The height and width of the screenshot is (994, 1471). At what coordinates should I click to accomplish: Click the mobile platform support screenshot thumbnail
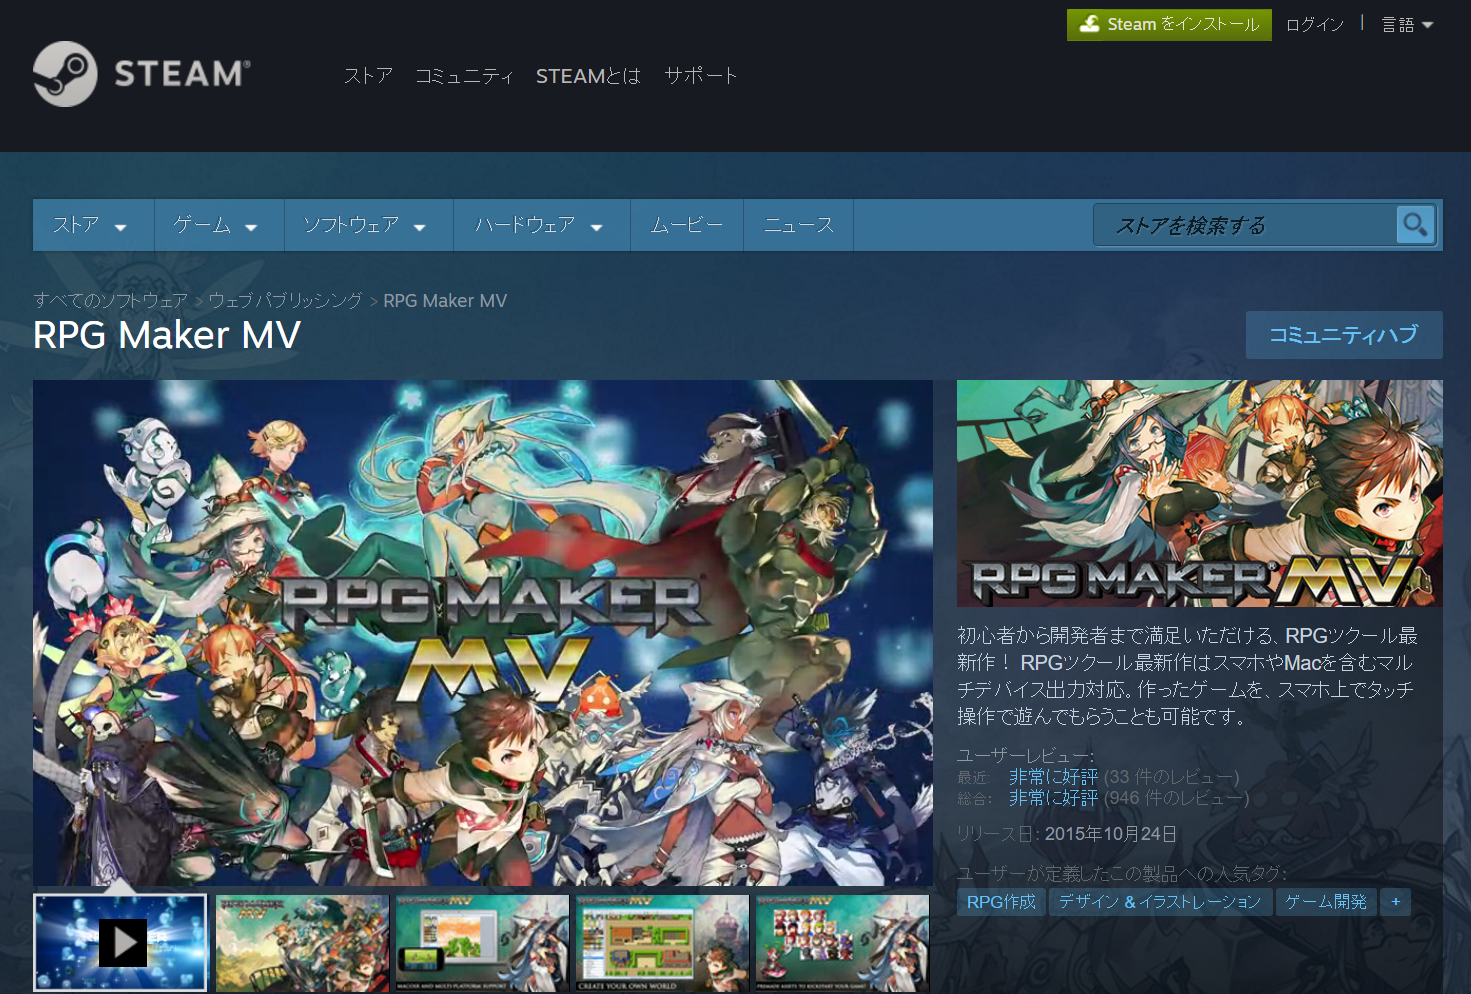click(x=481, y=942)
